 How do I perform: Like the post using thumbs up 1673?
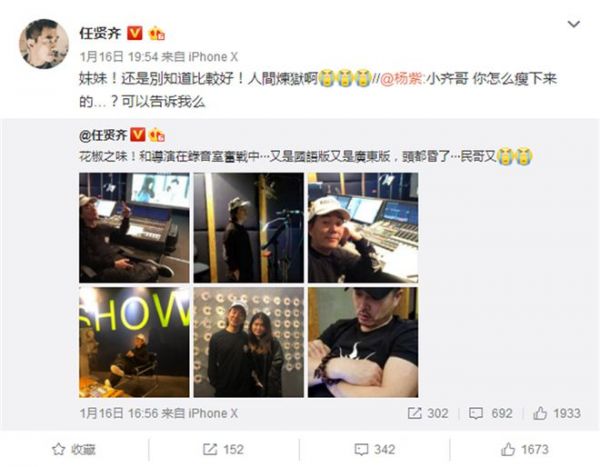525,449
